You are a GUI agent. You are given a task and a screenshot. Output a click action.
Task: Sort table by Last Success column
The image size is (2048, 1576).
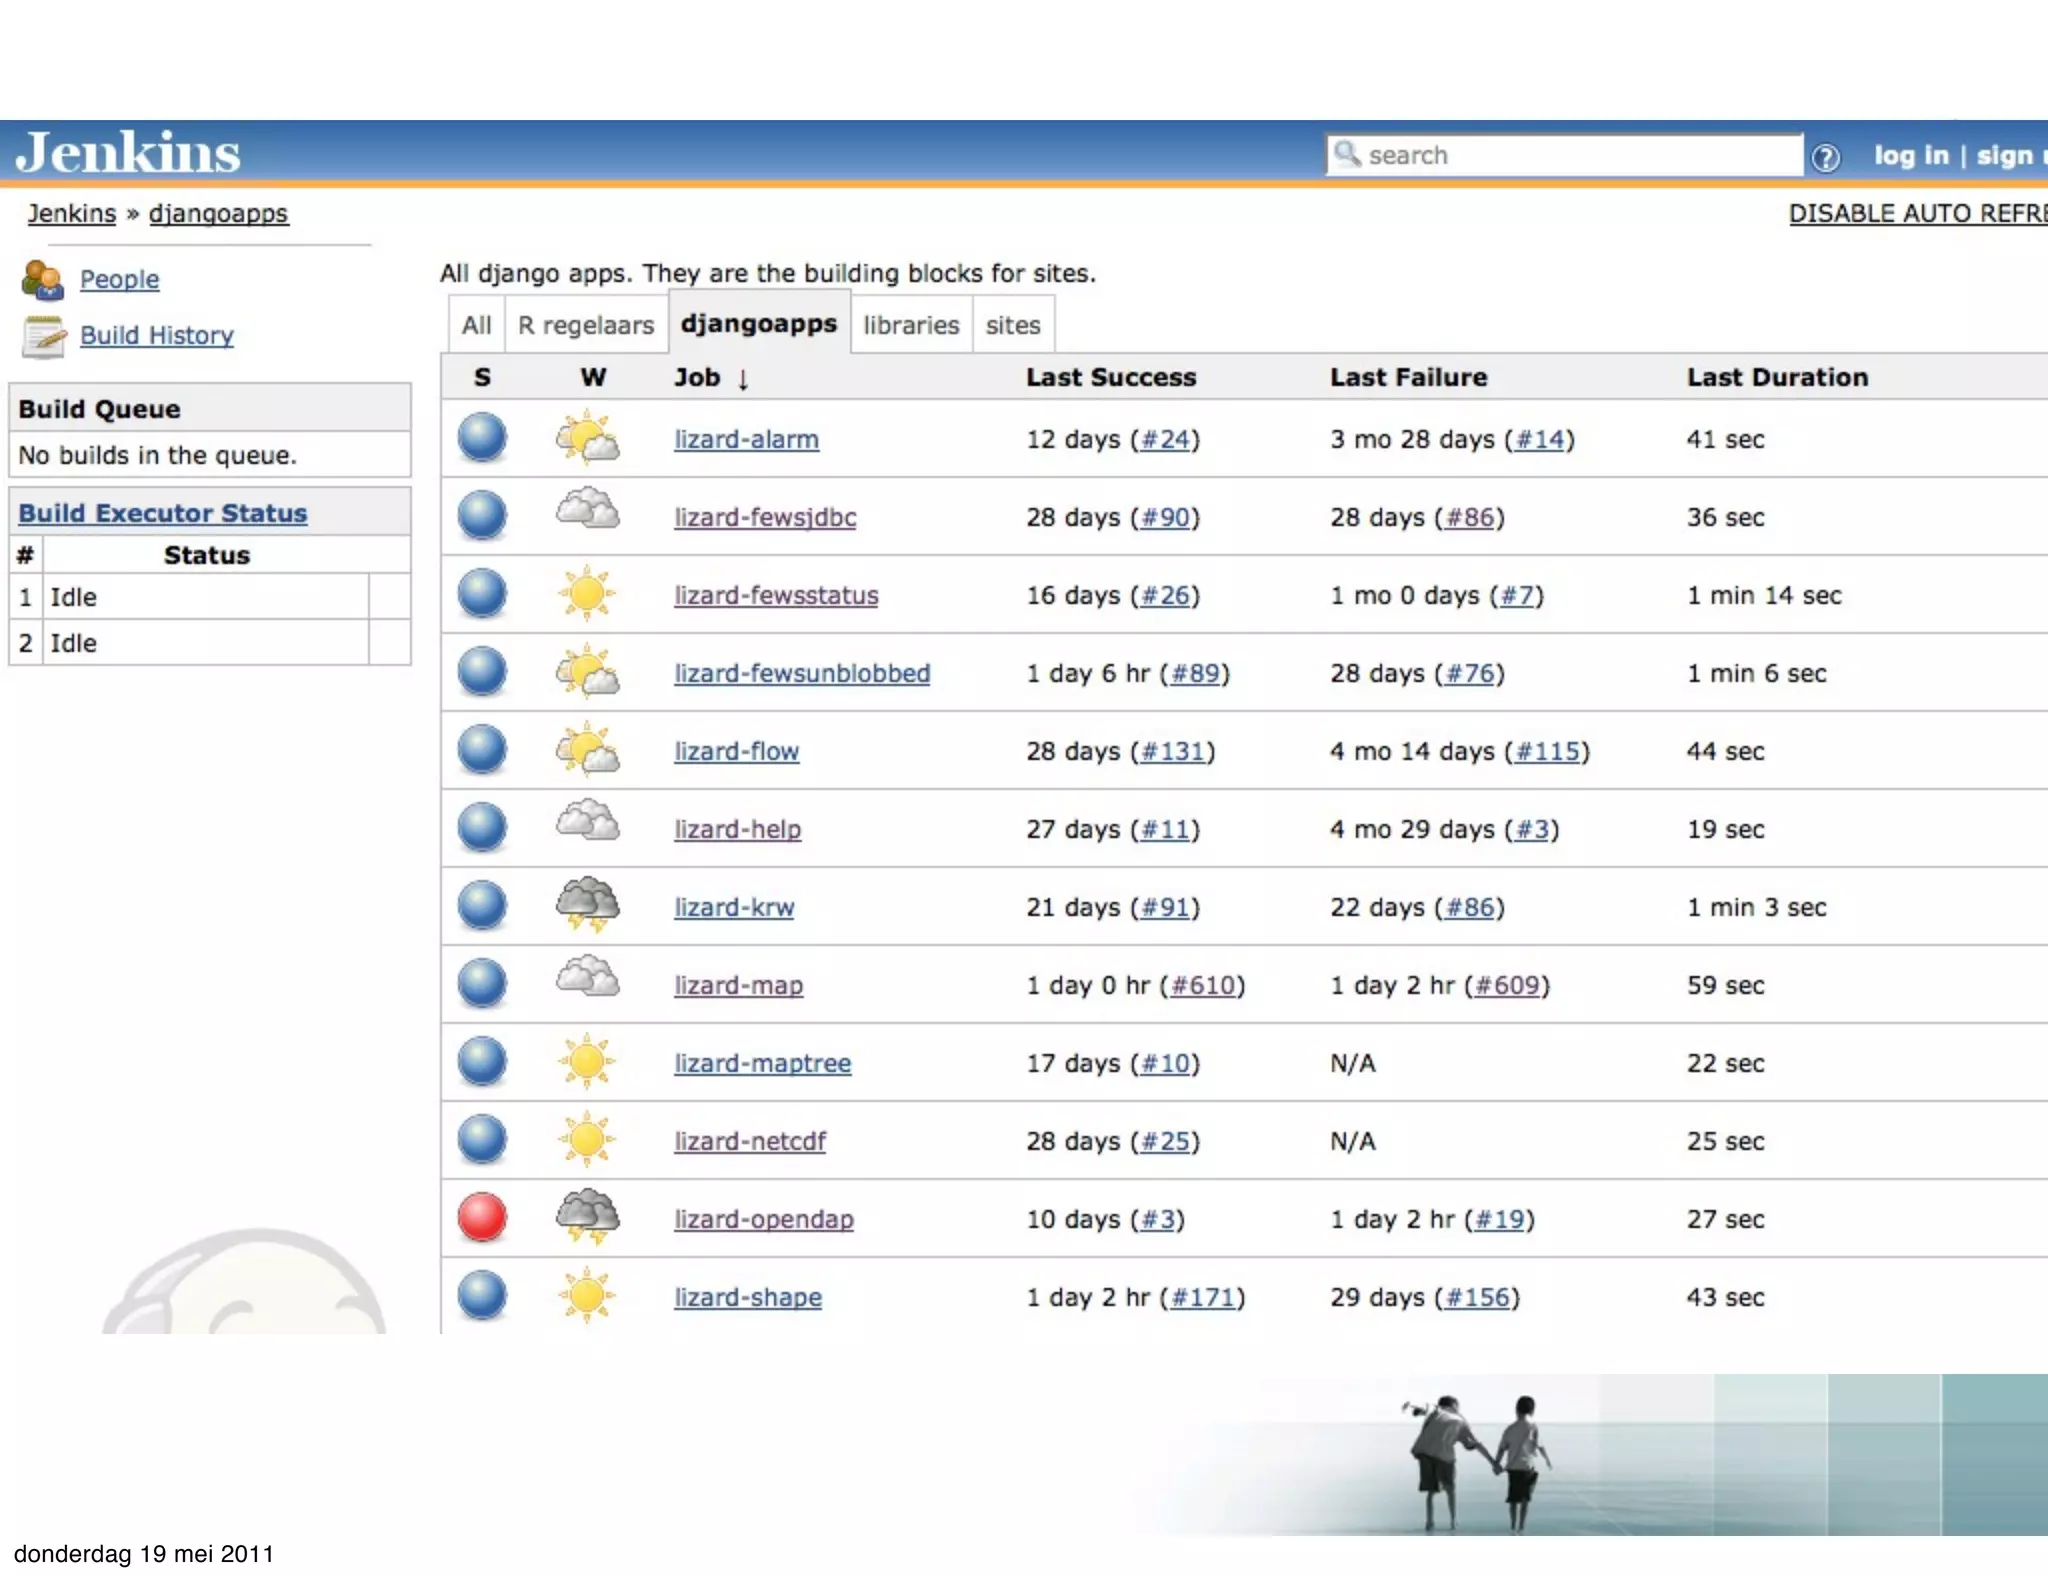1111,377
